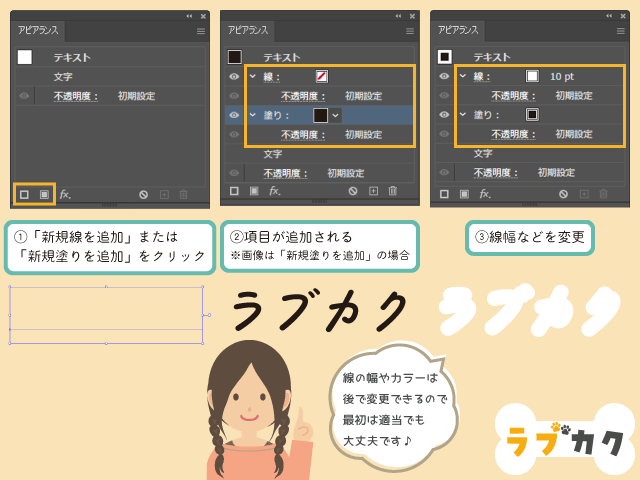Select the black ラブカク text on the artboard
The image size is (640, 480).
point(320,310)
